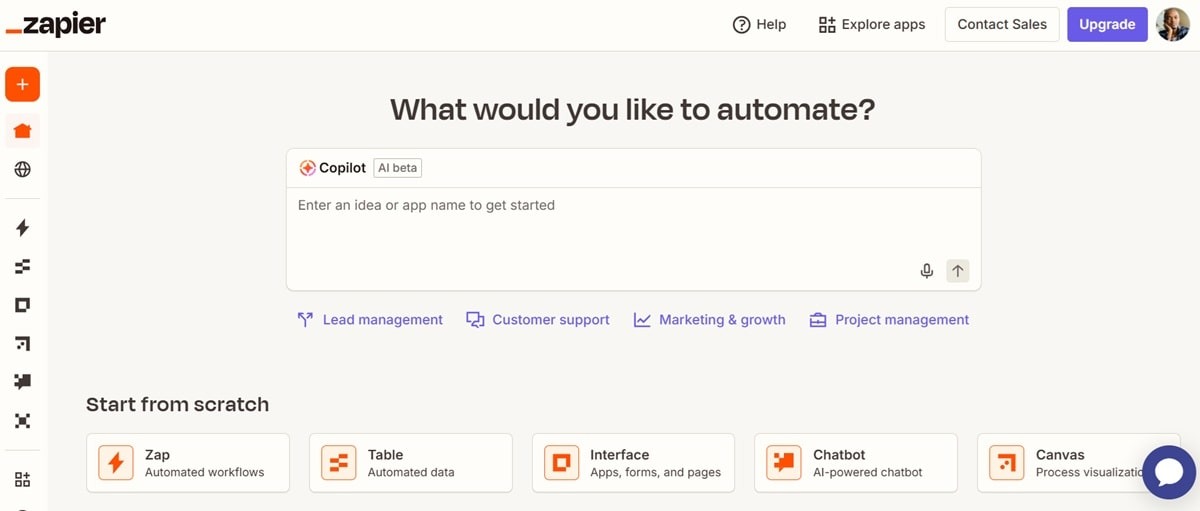This screenshot has width=1200, height=511.
Task: Submit Copilot prompt with the arrow button
Action: [958, 271]
